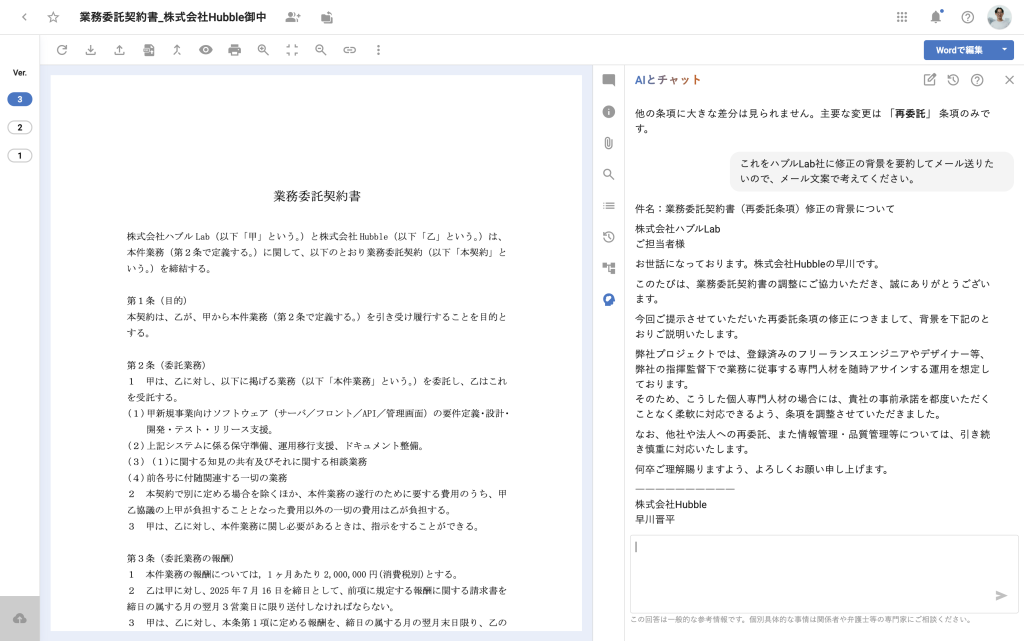
Task: Zoom in on the document
Action: point(263,50)
